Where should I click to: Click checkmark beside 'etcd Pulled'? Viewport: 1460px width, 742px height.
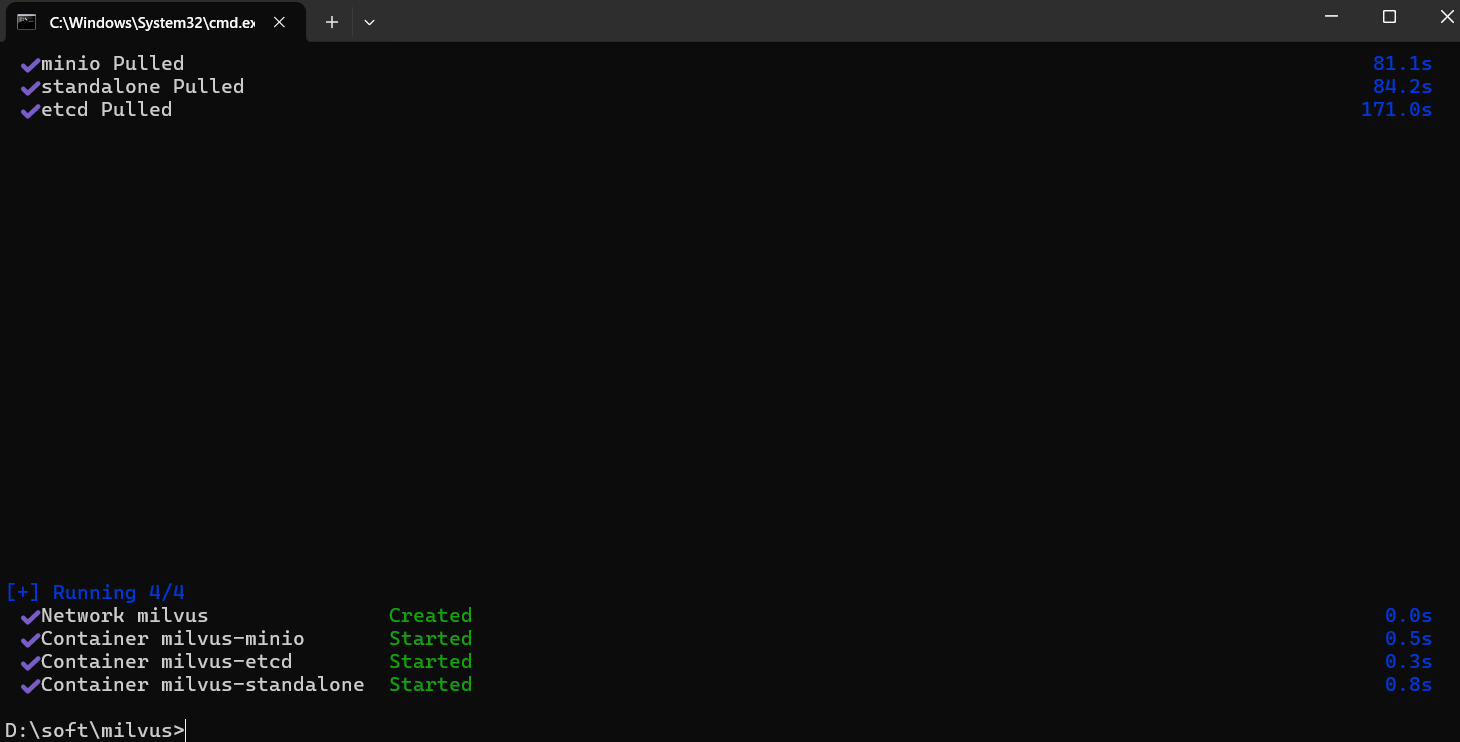[x=30, y=111]
